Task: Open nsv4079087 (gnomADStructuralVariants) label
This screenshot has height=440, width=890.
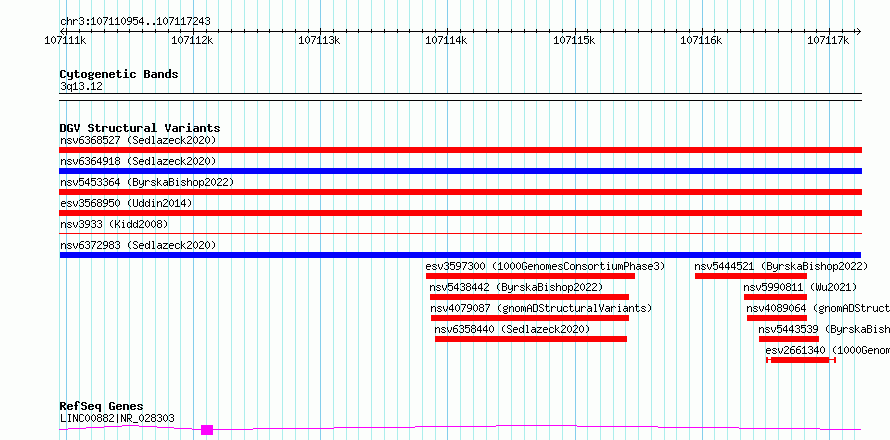Action: click(541, 308)
